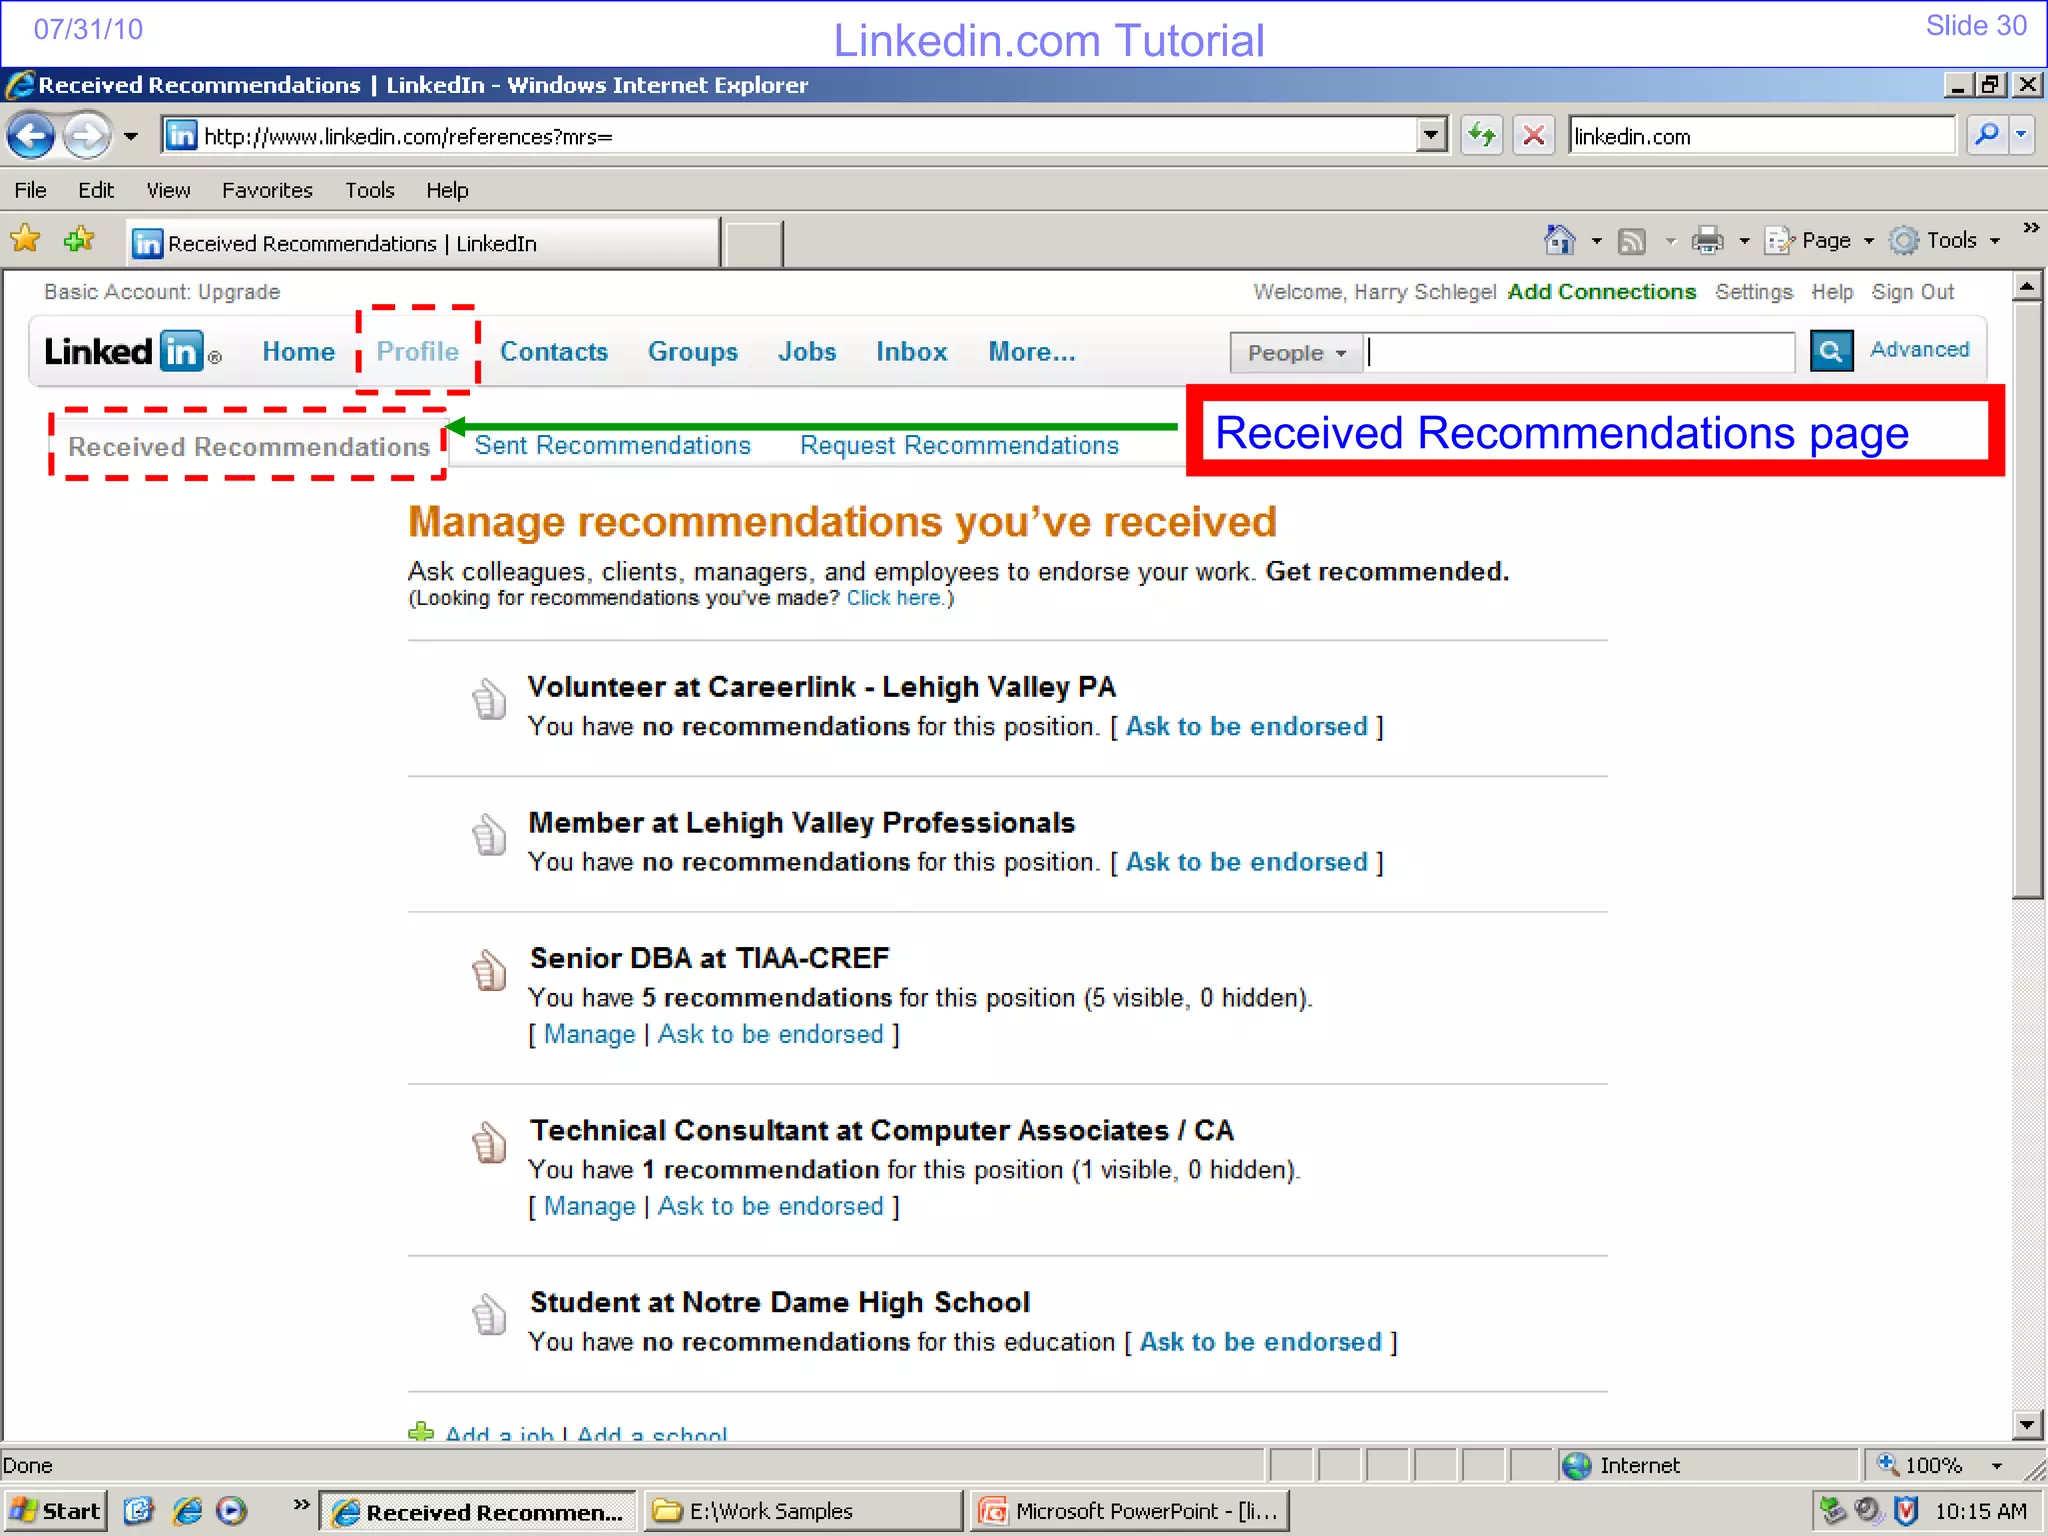This screenshot has height=1536, width=2048.
Task: Open the Groups navigation item
Action: point(693,352)
